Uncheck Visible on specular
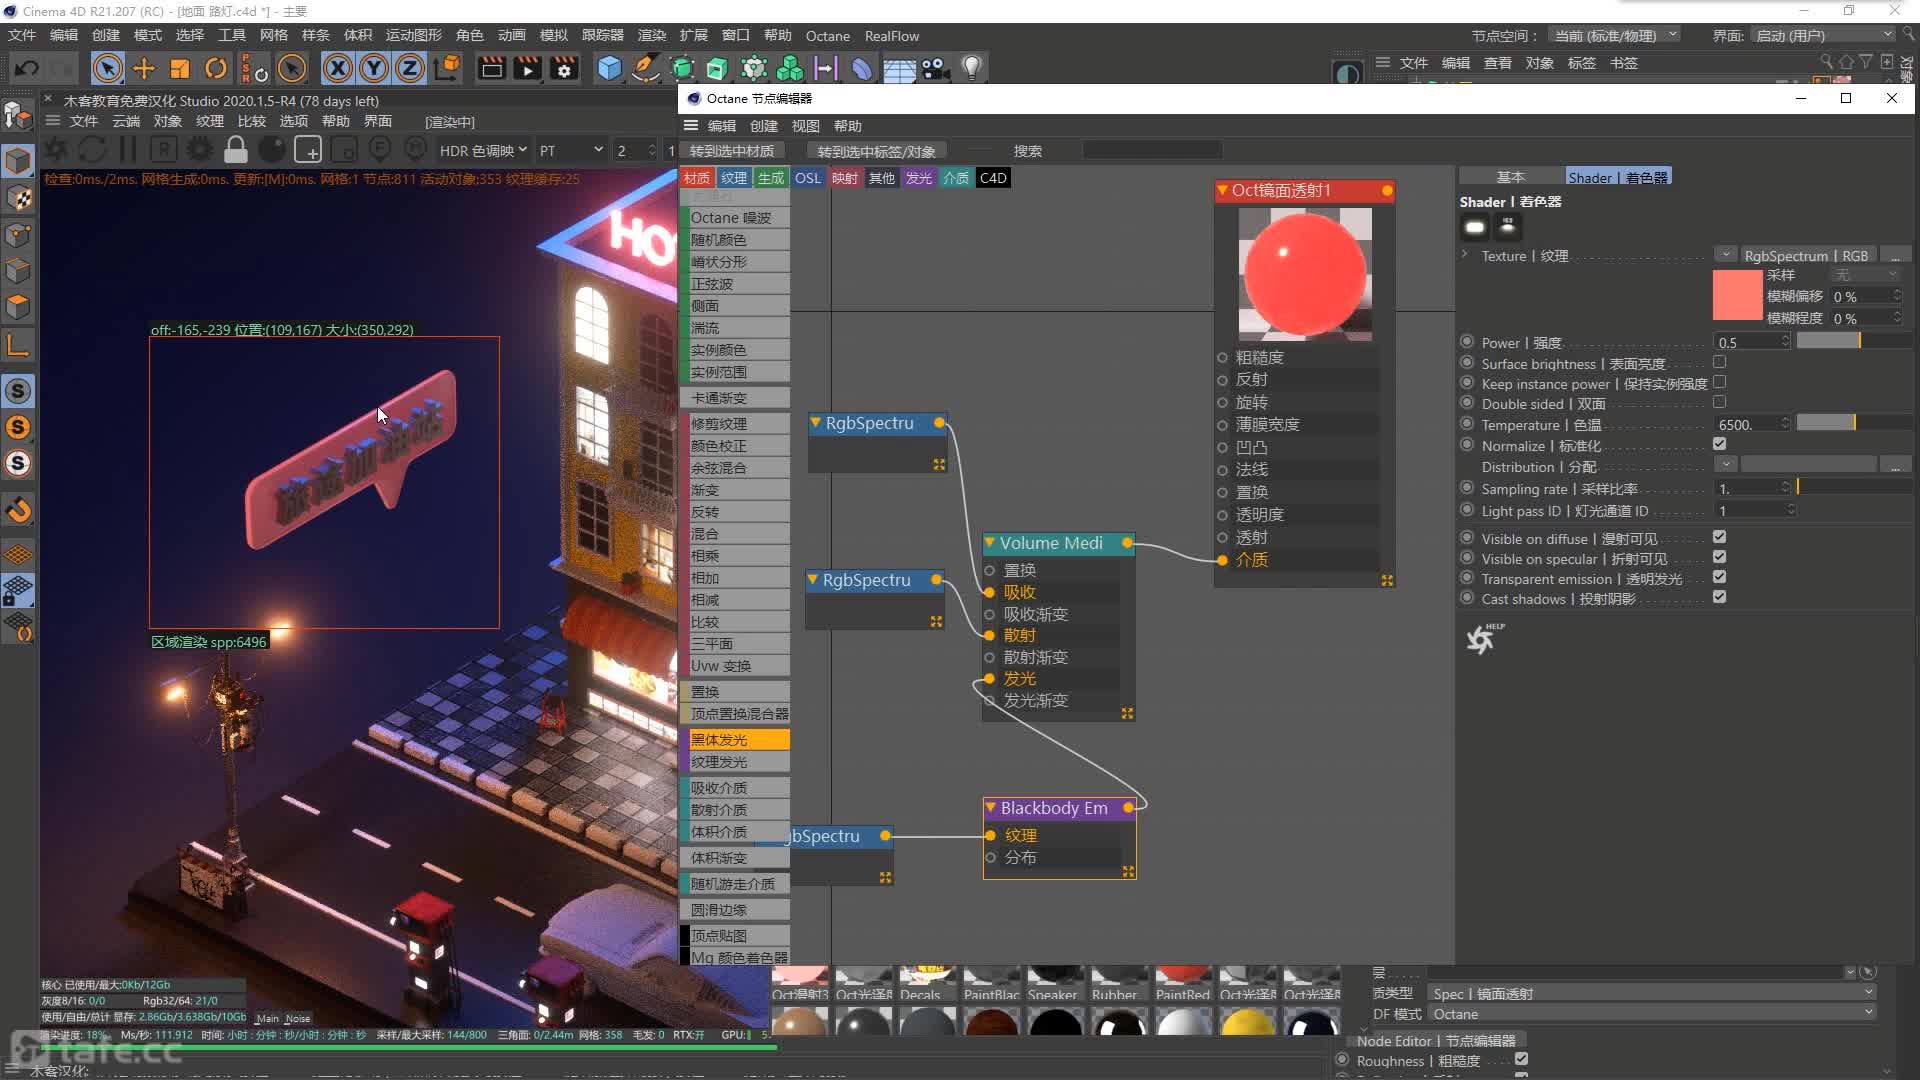 coord(1719,557)
